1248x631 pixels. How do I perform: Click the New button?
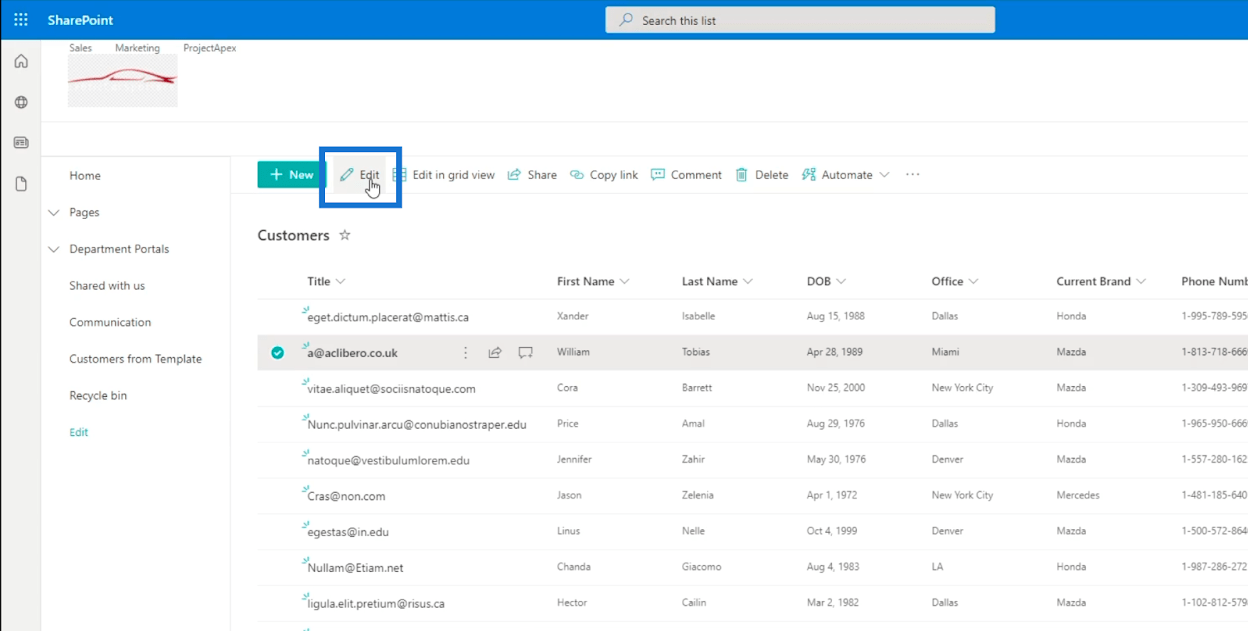point(291,174)
